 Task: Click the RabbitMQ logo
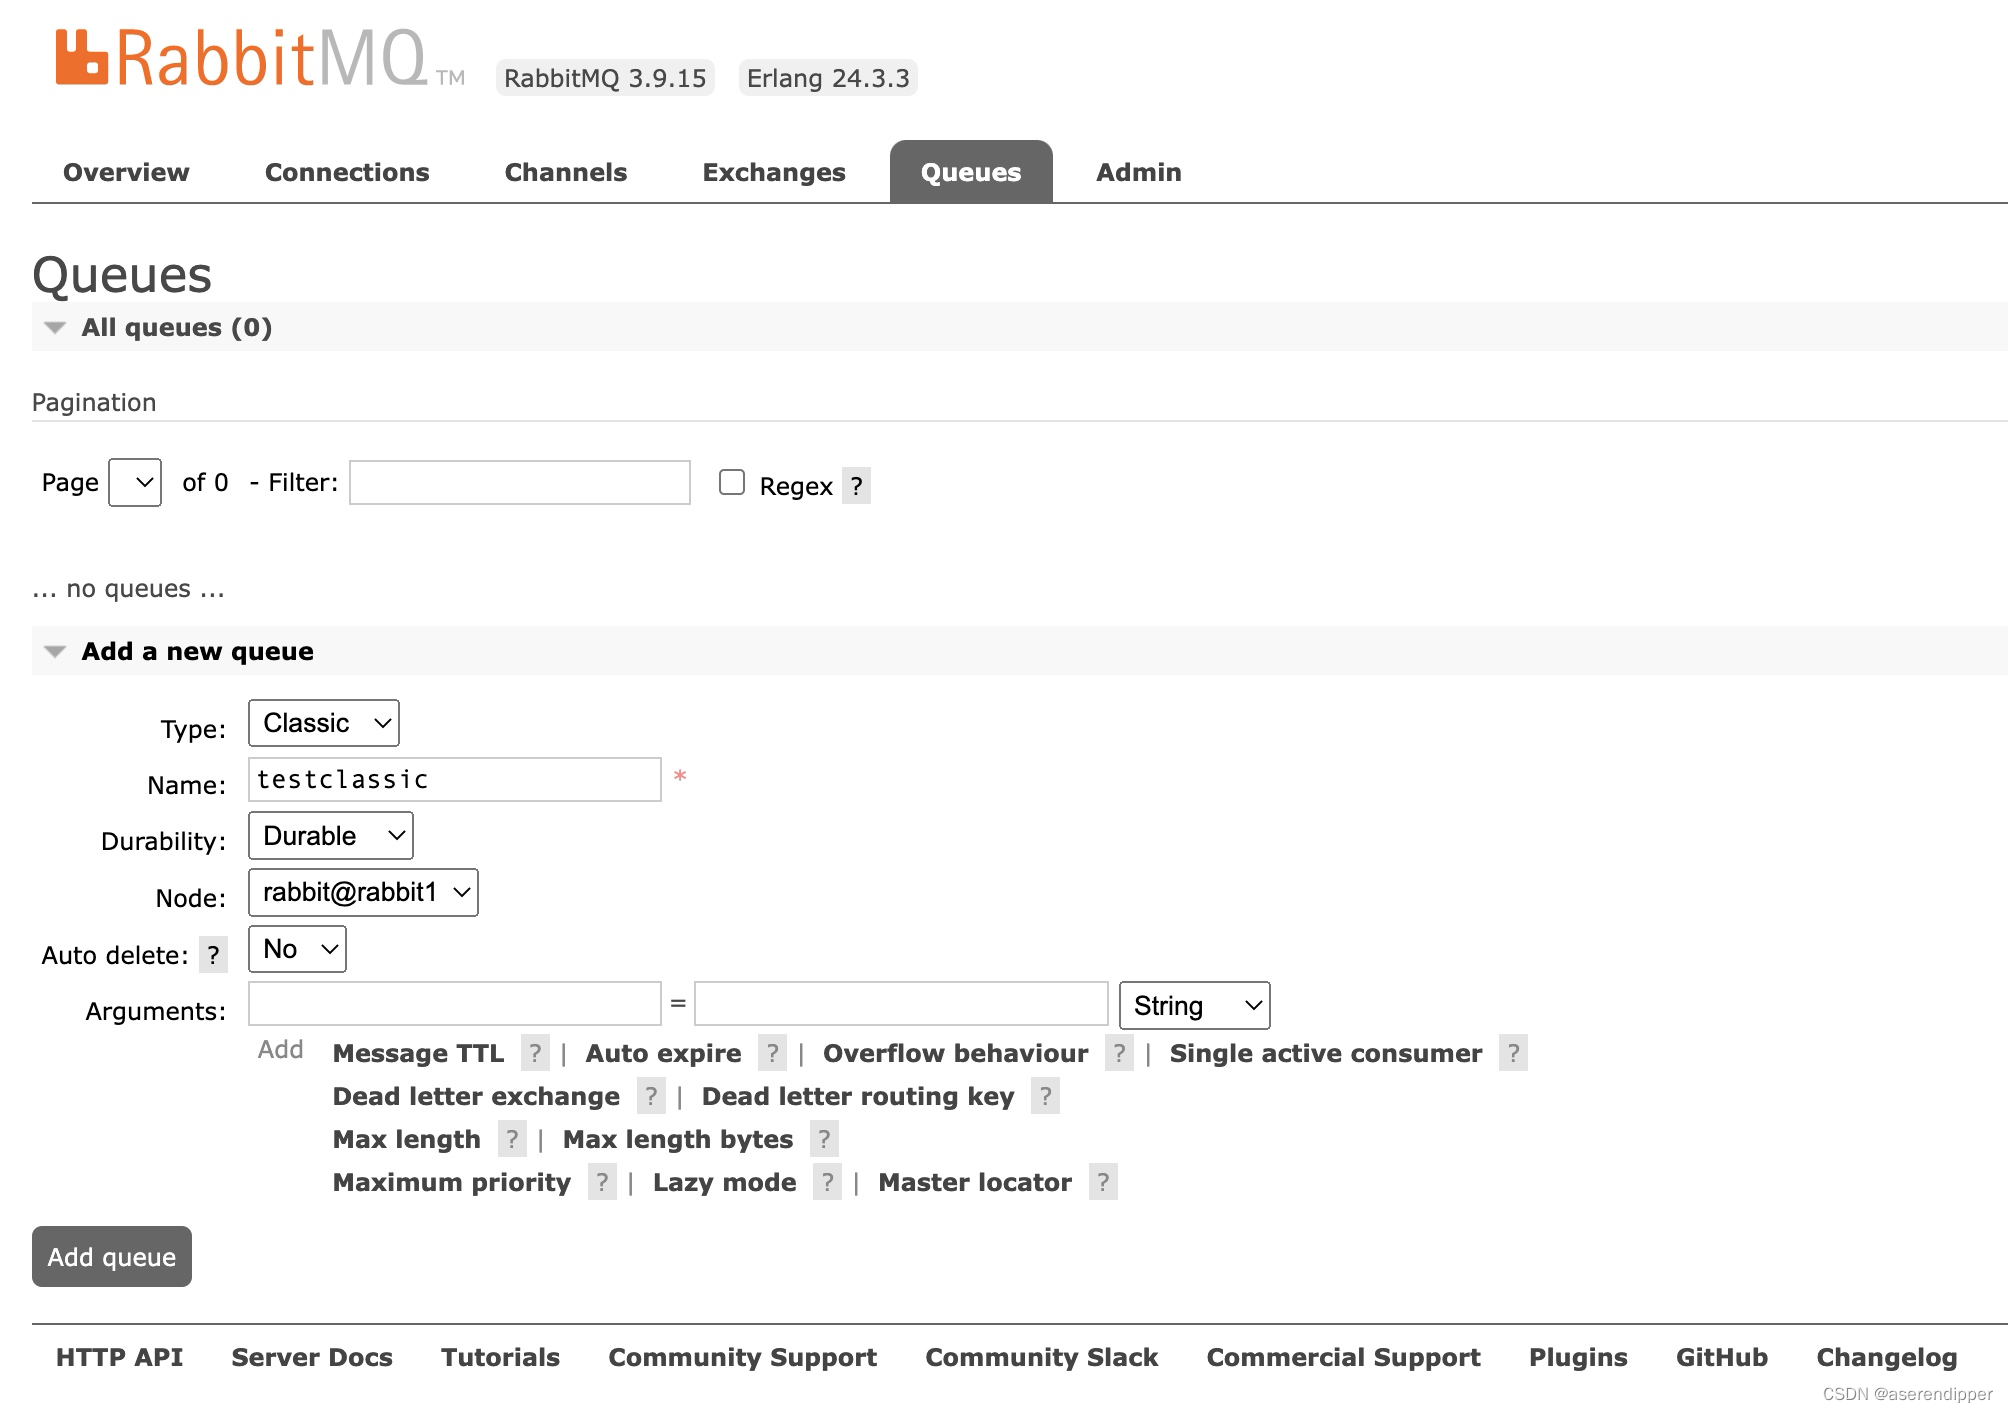(x=240, y=58)
